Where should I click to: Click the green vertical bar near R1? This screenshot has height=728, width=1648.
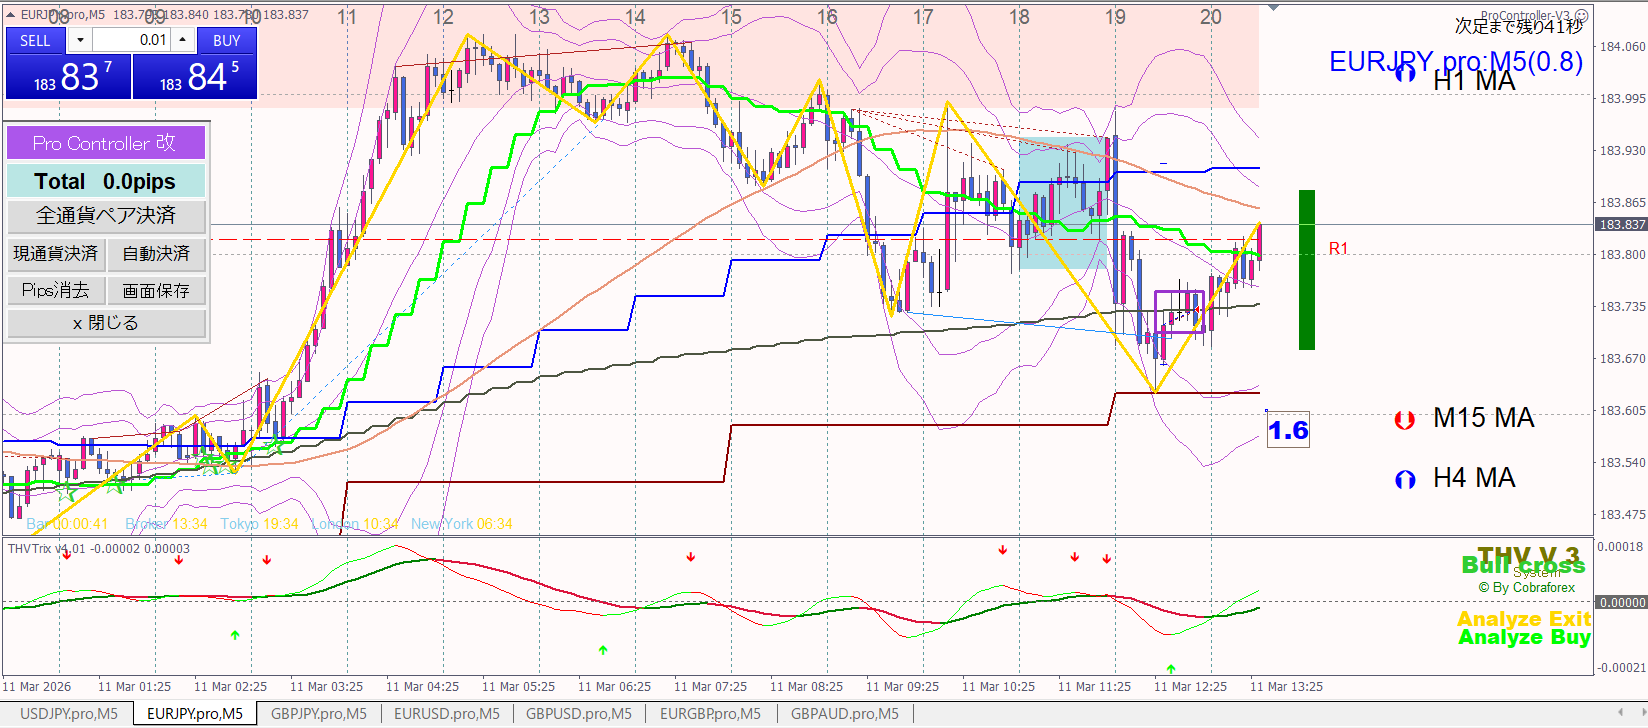coord(1306,270)
